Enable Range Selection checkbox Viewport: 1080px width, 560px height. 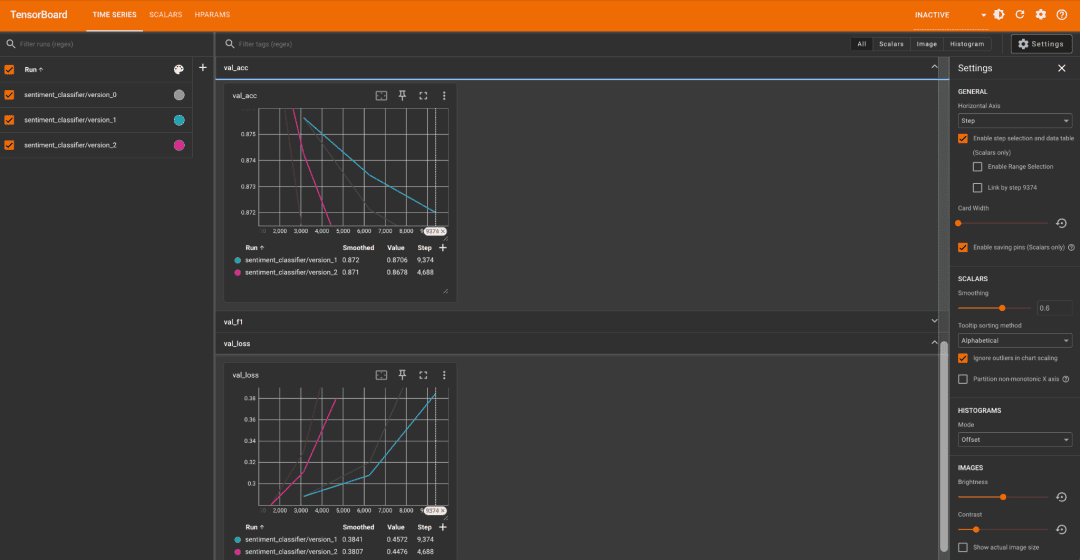tap(977, 167)
